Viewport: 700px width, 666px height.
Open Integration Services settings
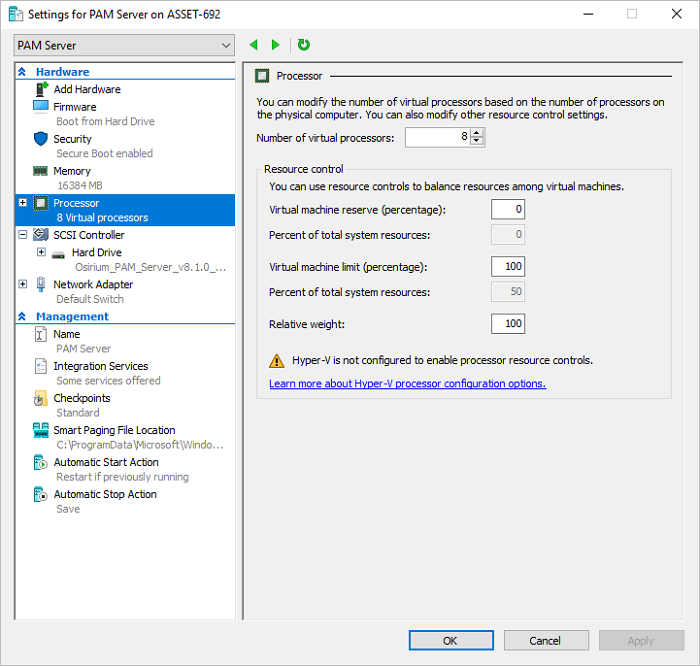101,366
